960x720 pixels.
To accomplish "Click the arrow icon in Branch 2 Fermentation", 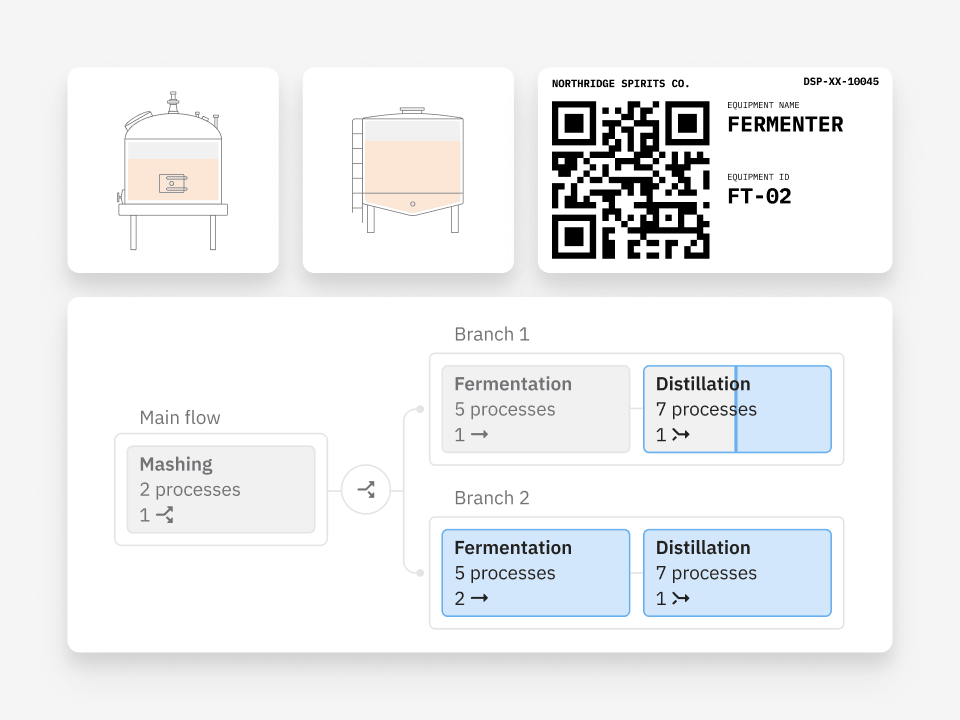I will (x=479, y=598).
